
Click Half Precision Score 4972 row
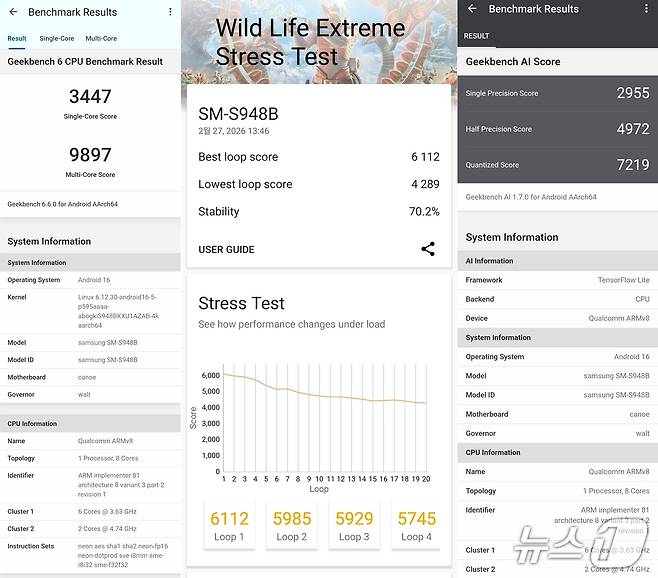[558, 129]
